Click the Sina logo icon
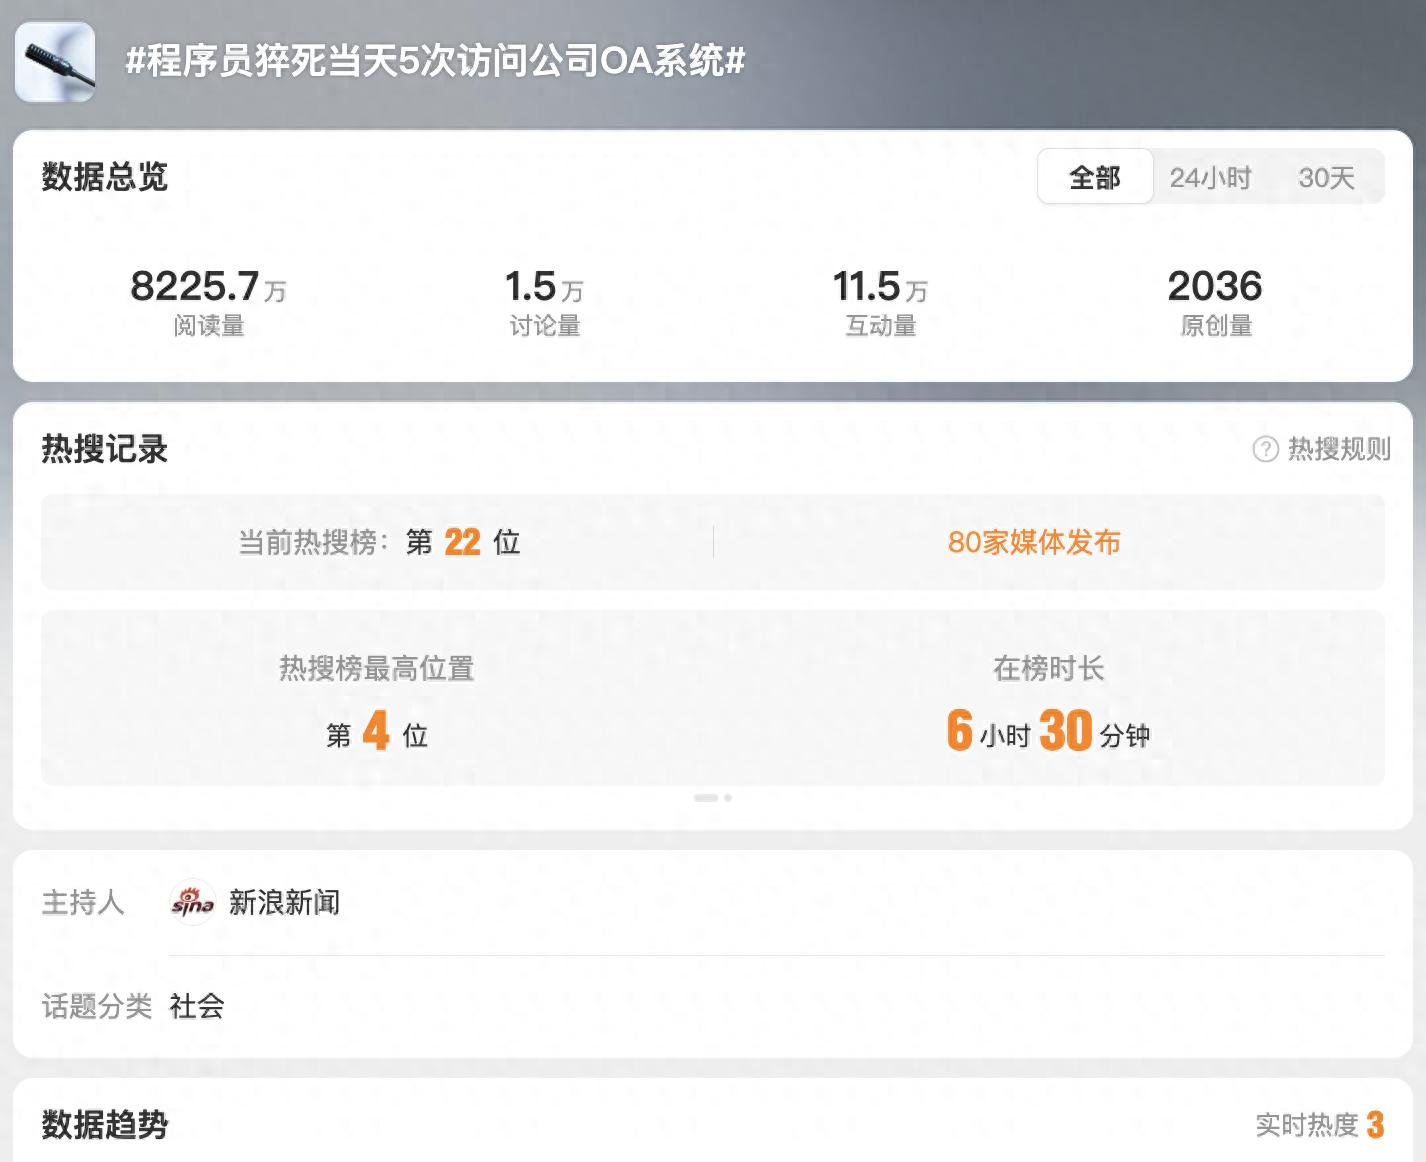 [192, 903]
